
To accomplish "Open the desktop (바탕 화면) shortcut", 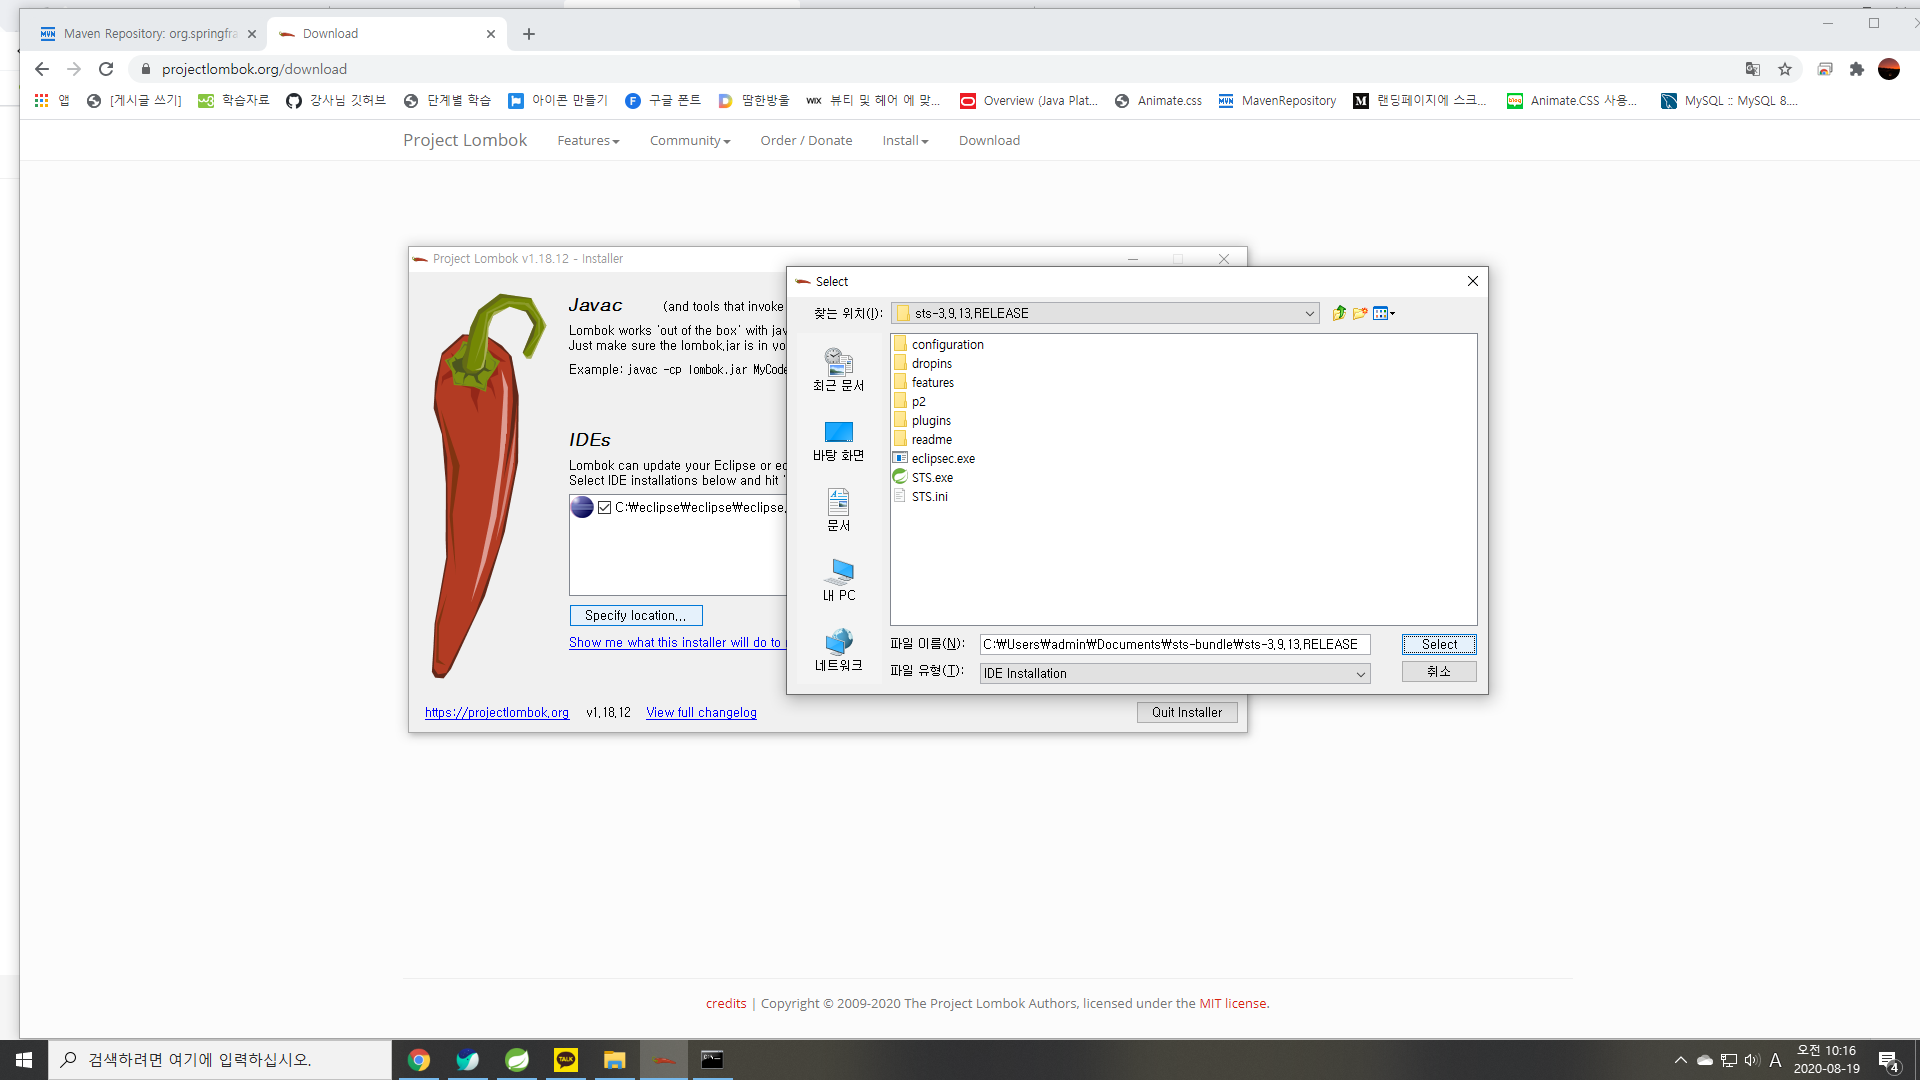I will pos(838,440).
